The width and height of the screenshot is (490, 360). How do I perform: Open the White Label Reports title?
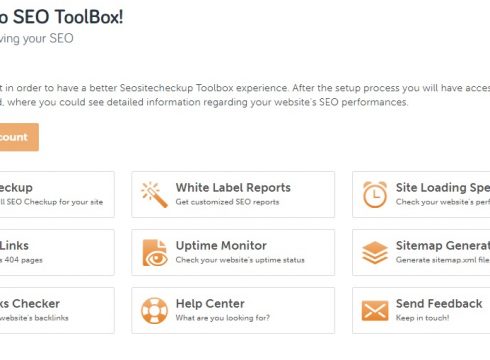(233, 188)
